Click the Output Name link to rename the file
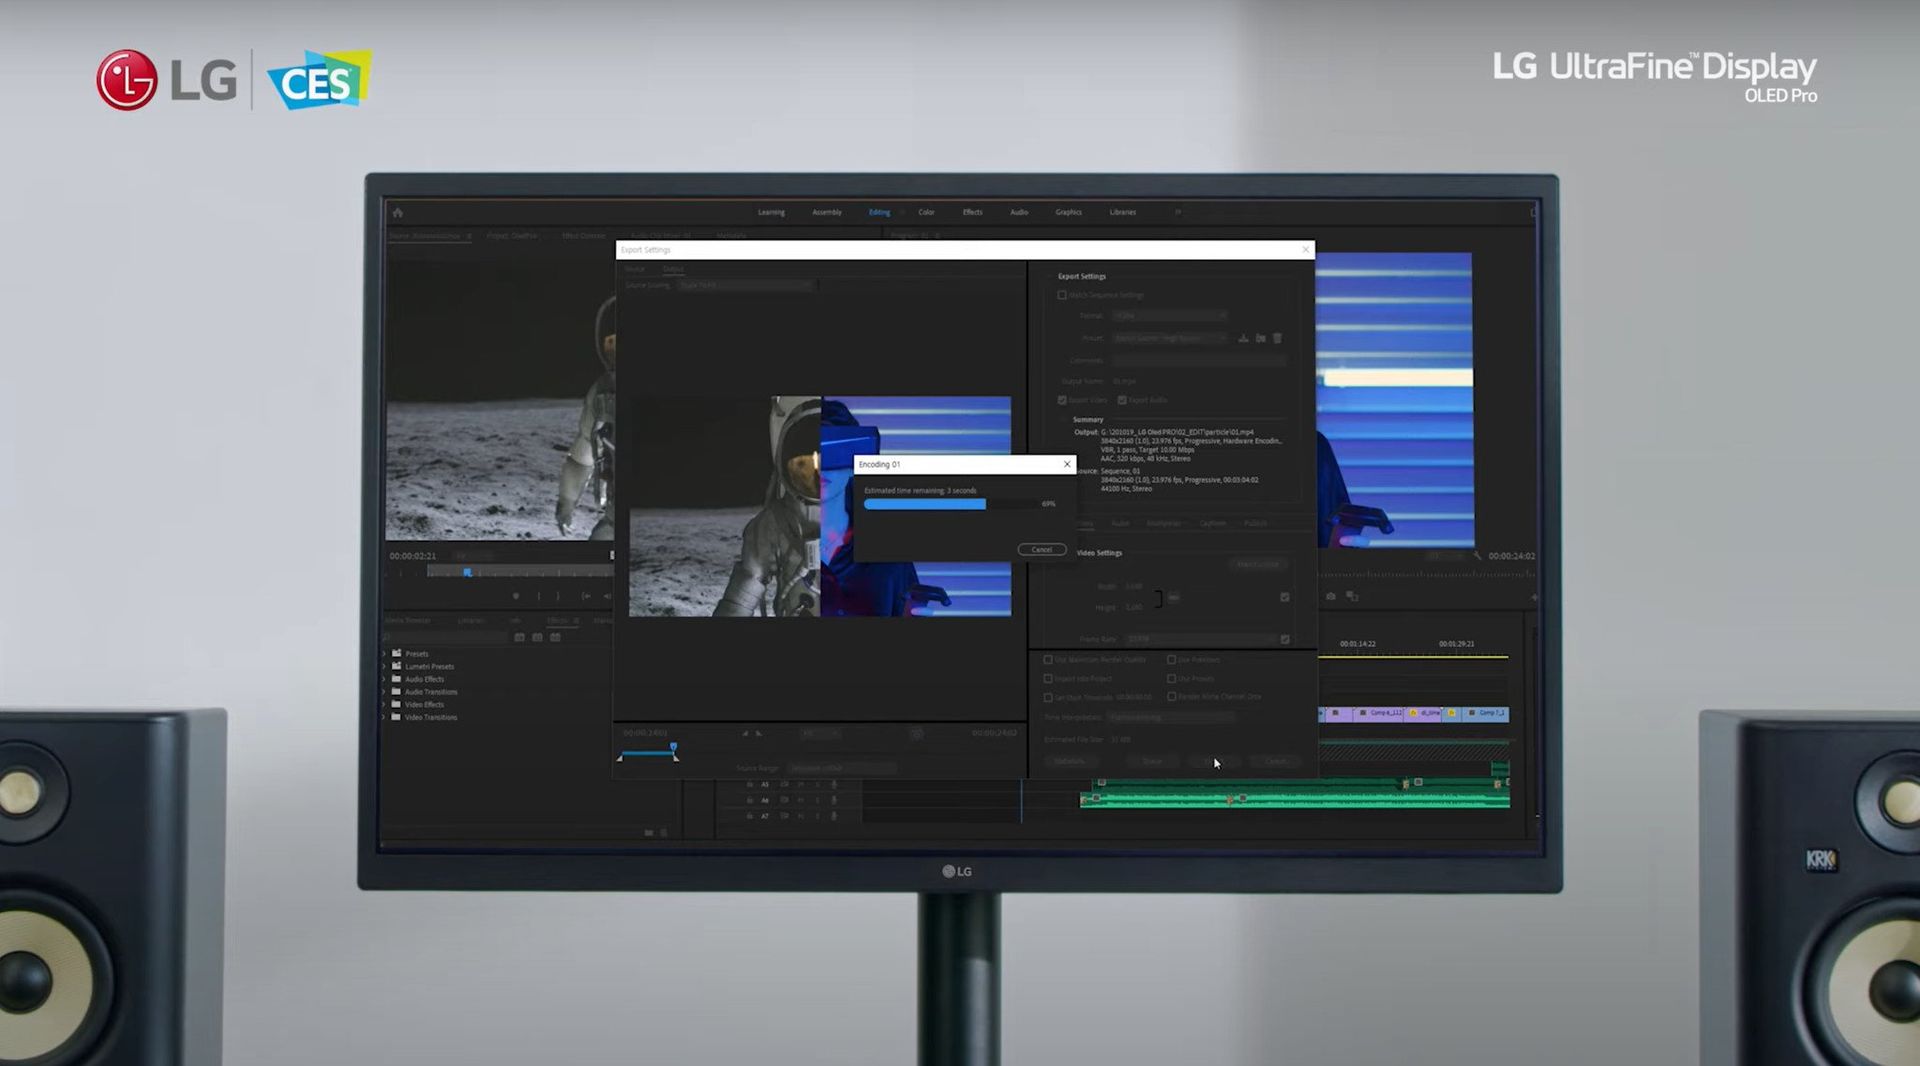 click(1124, 381)
